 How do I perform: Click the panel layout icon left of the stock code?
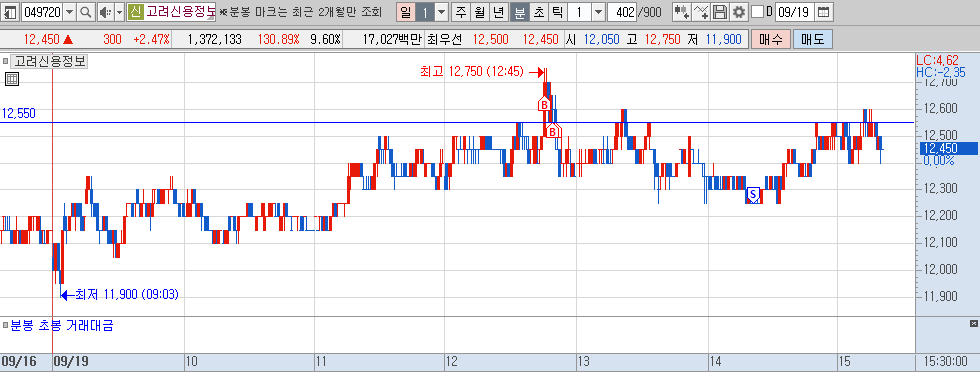coord(10,12)
